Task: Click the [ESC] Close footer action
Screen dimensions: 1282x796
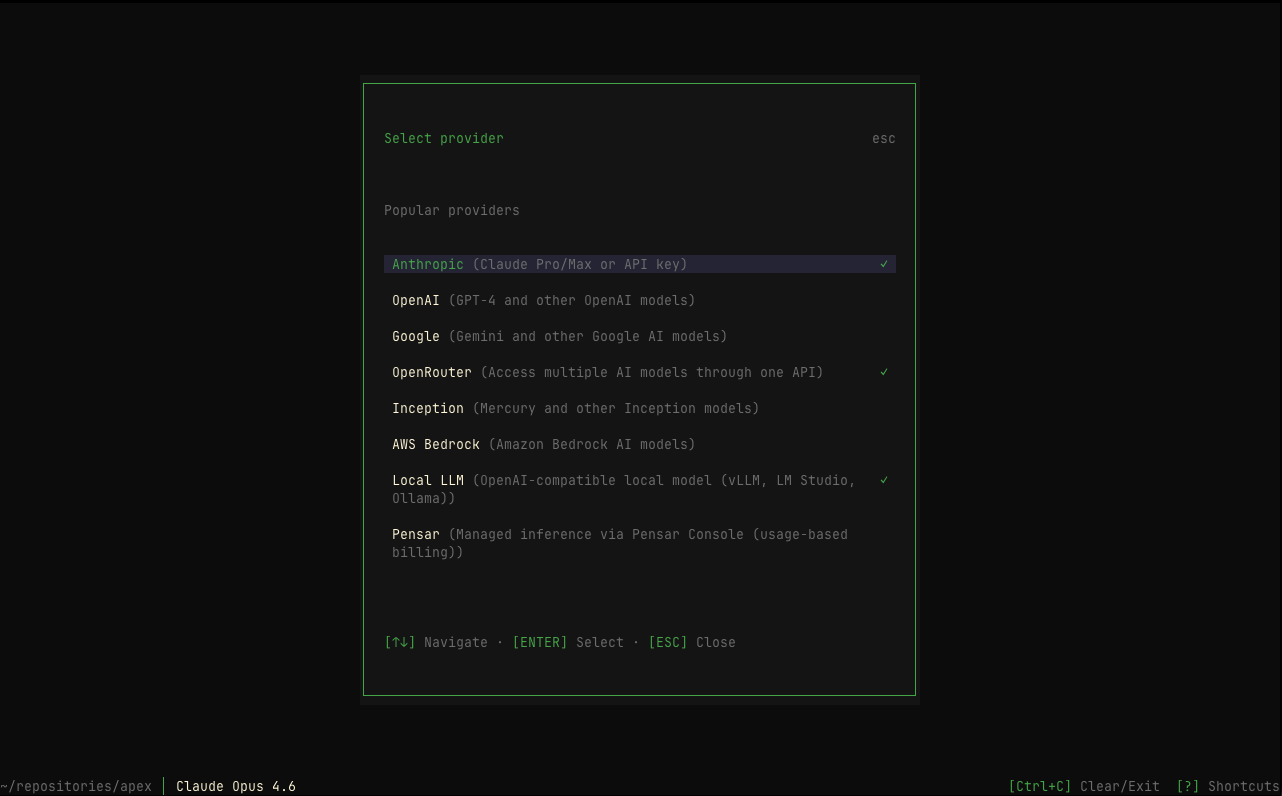Action: [x=692, y=642]
